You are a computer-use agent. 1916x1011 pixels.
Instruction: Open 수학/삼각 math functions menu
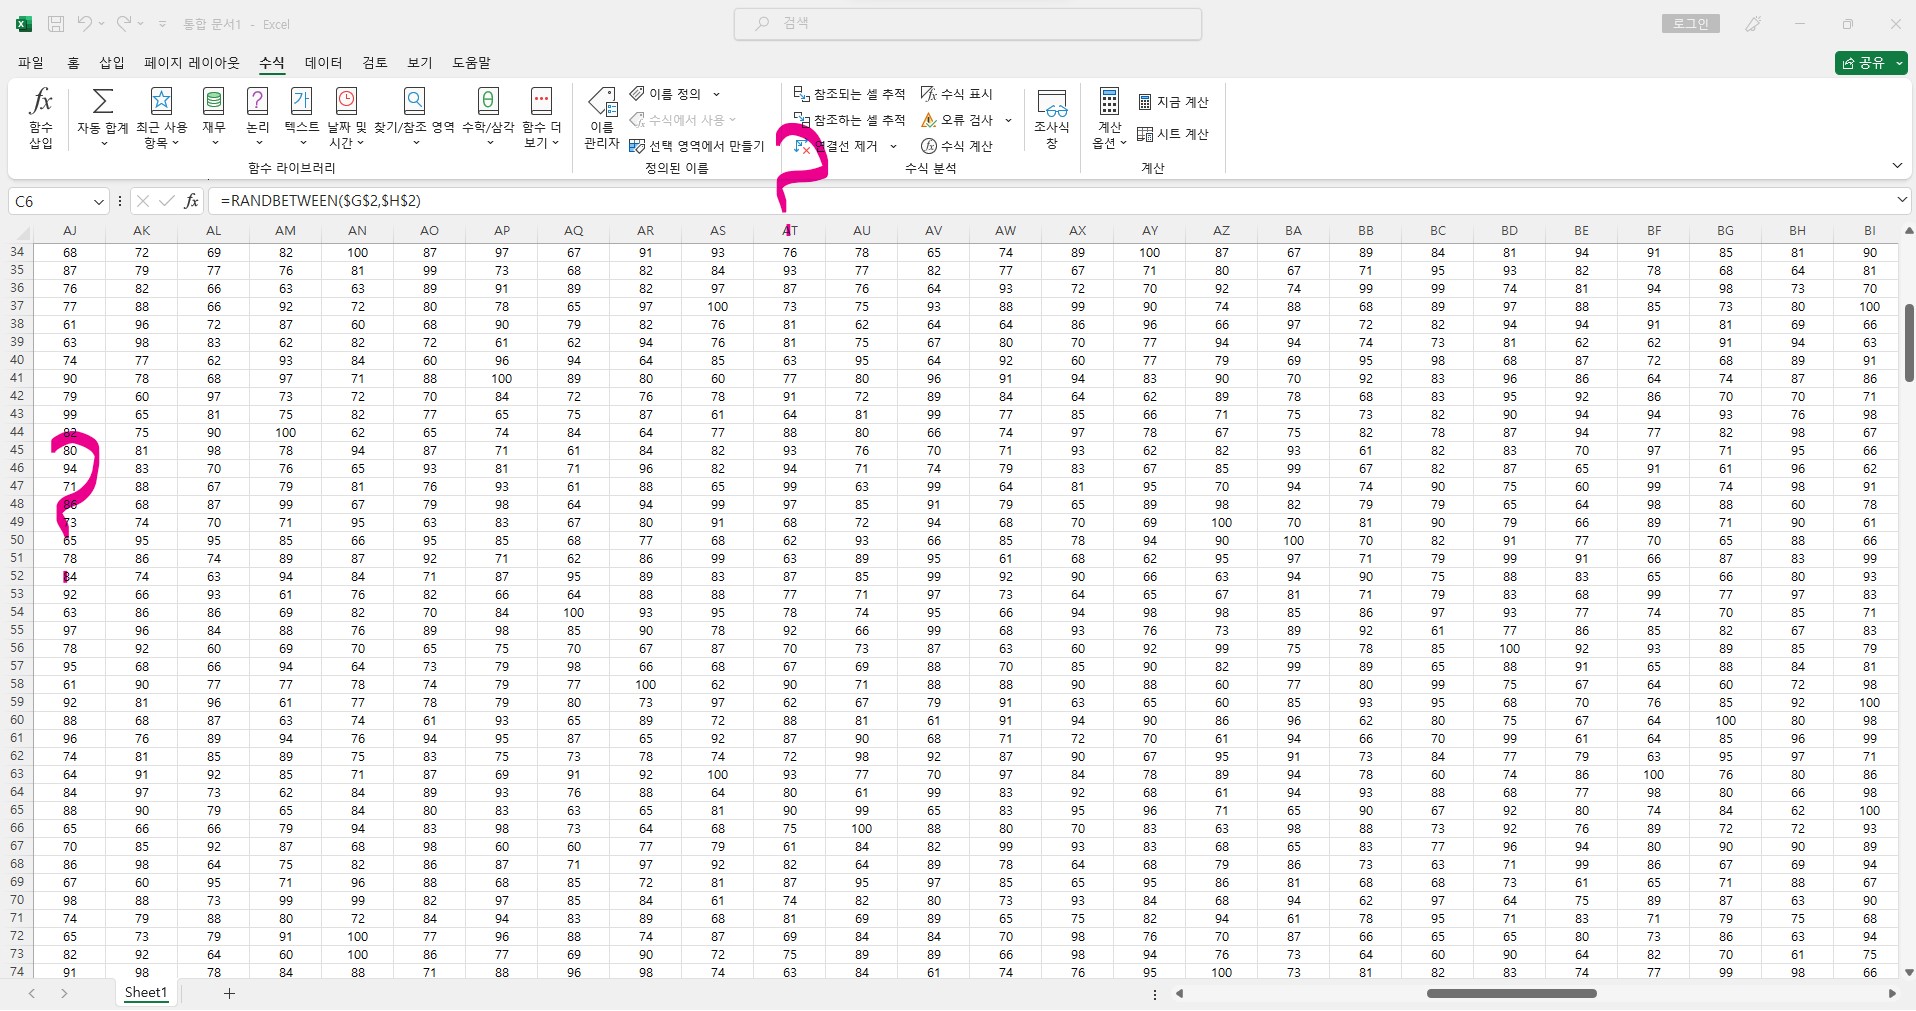coord(488,118)
